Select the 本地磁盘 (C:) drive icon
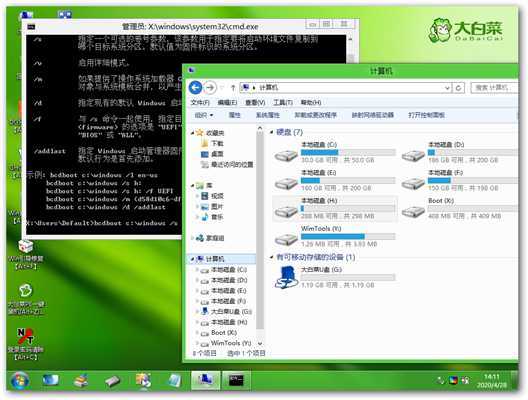This screenshot has width=528, height=400. pos(286,155)
